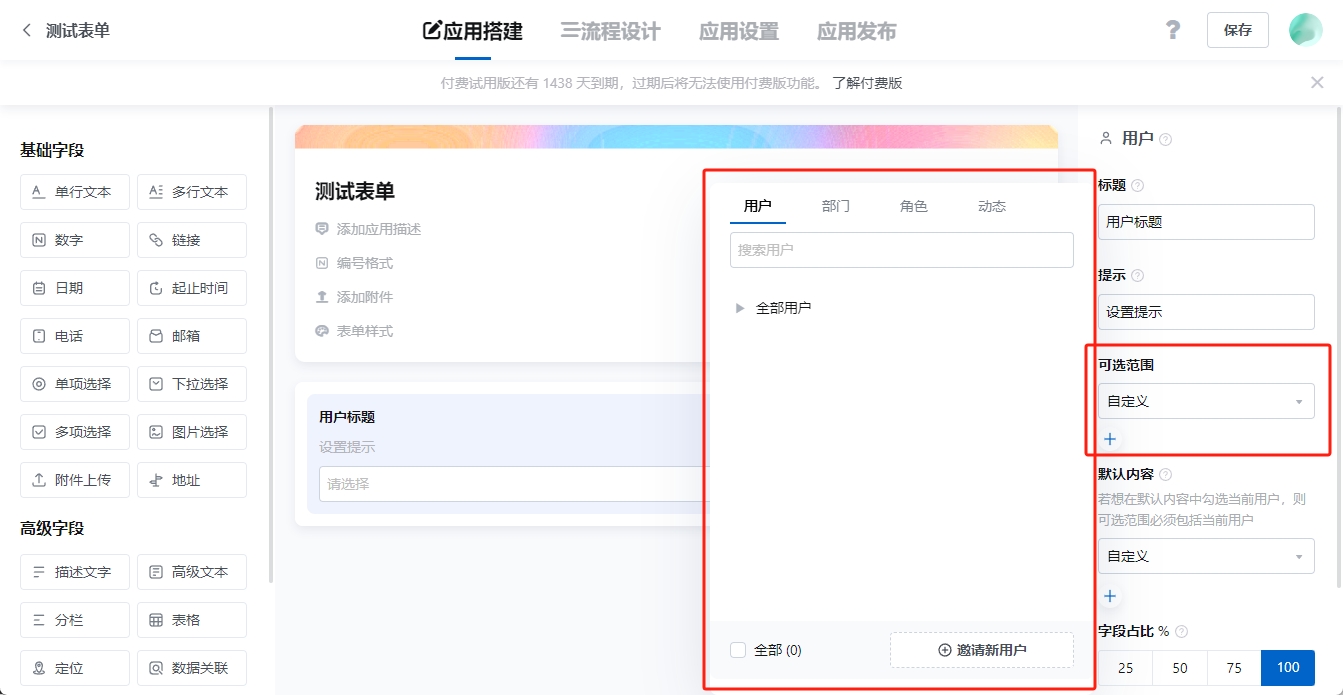This screenshot has height=695, width=1343.
Task: Check the 全部 (0) checkbox in user picker
Action: [x=736, y=649]
